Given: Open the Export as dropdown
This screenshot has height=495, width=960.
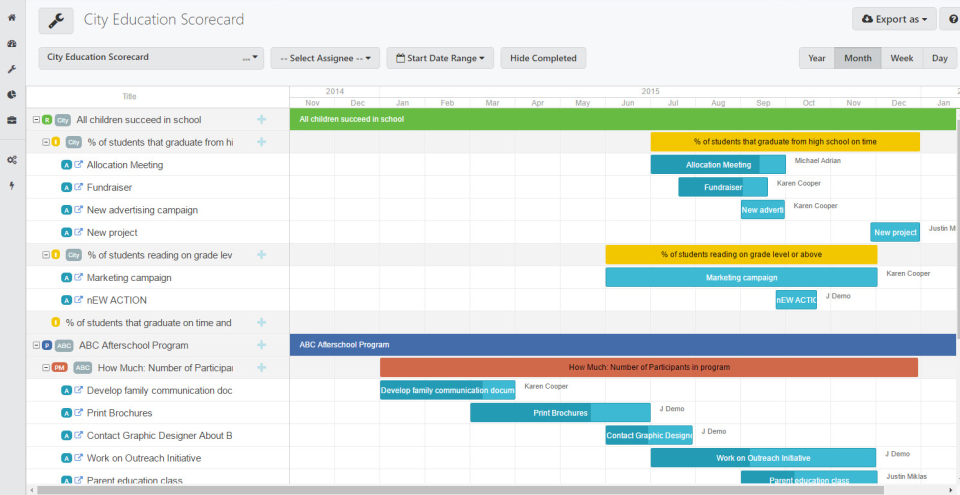Looking at the screenshot, I should click(x=894, y=19).
